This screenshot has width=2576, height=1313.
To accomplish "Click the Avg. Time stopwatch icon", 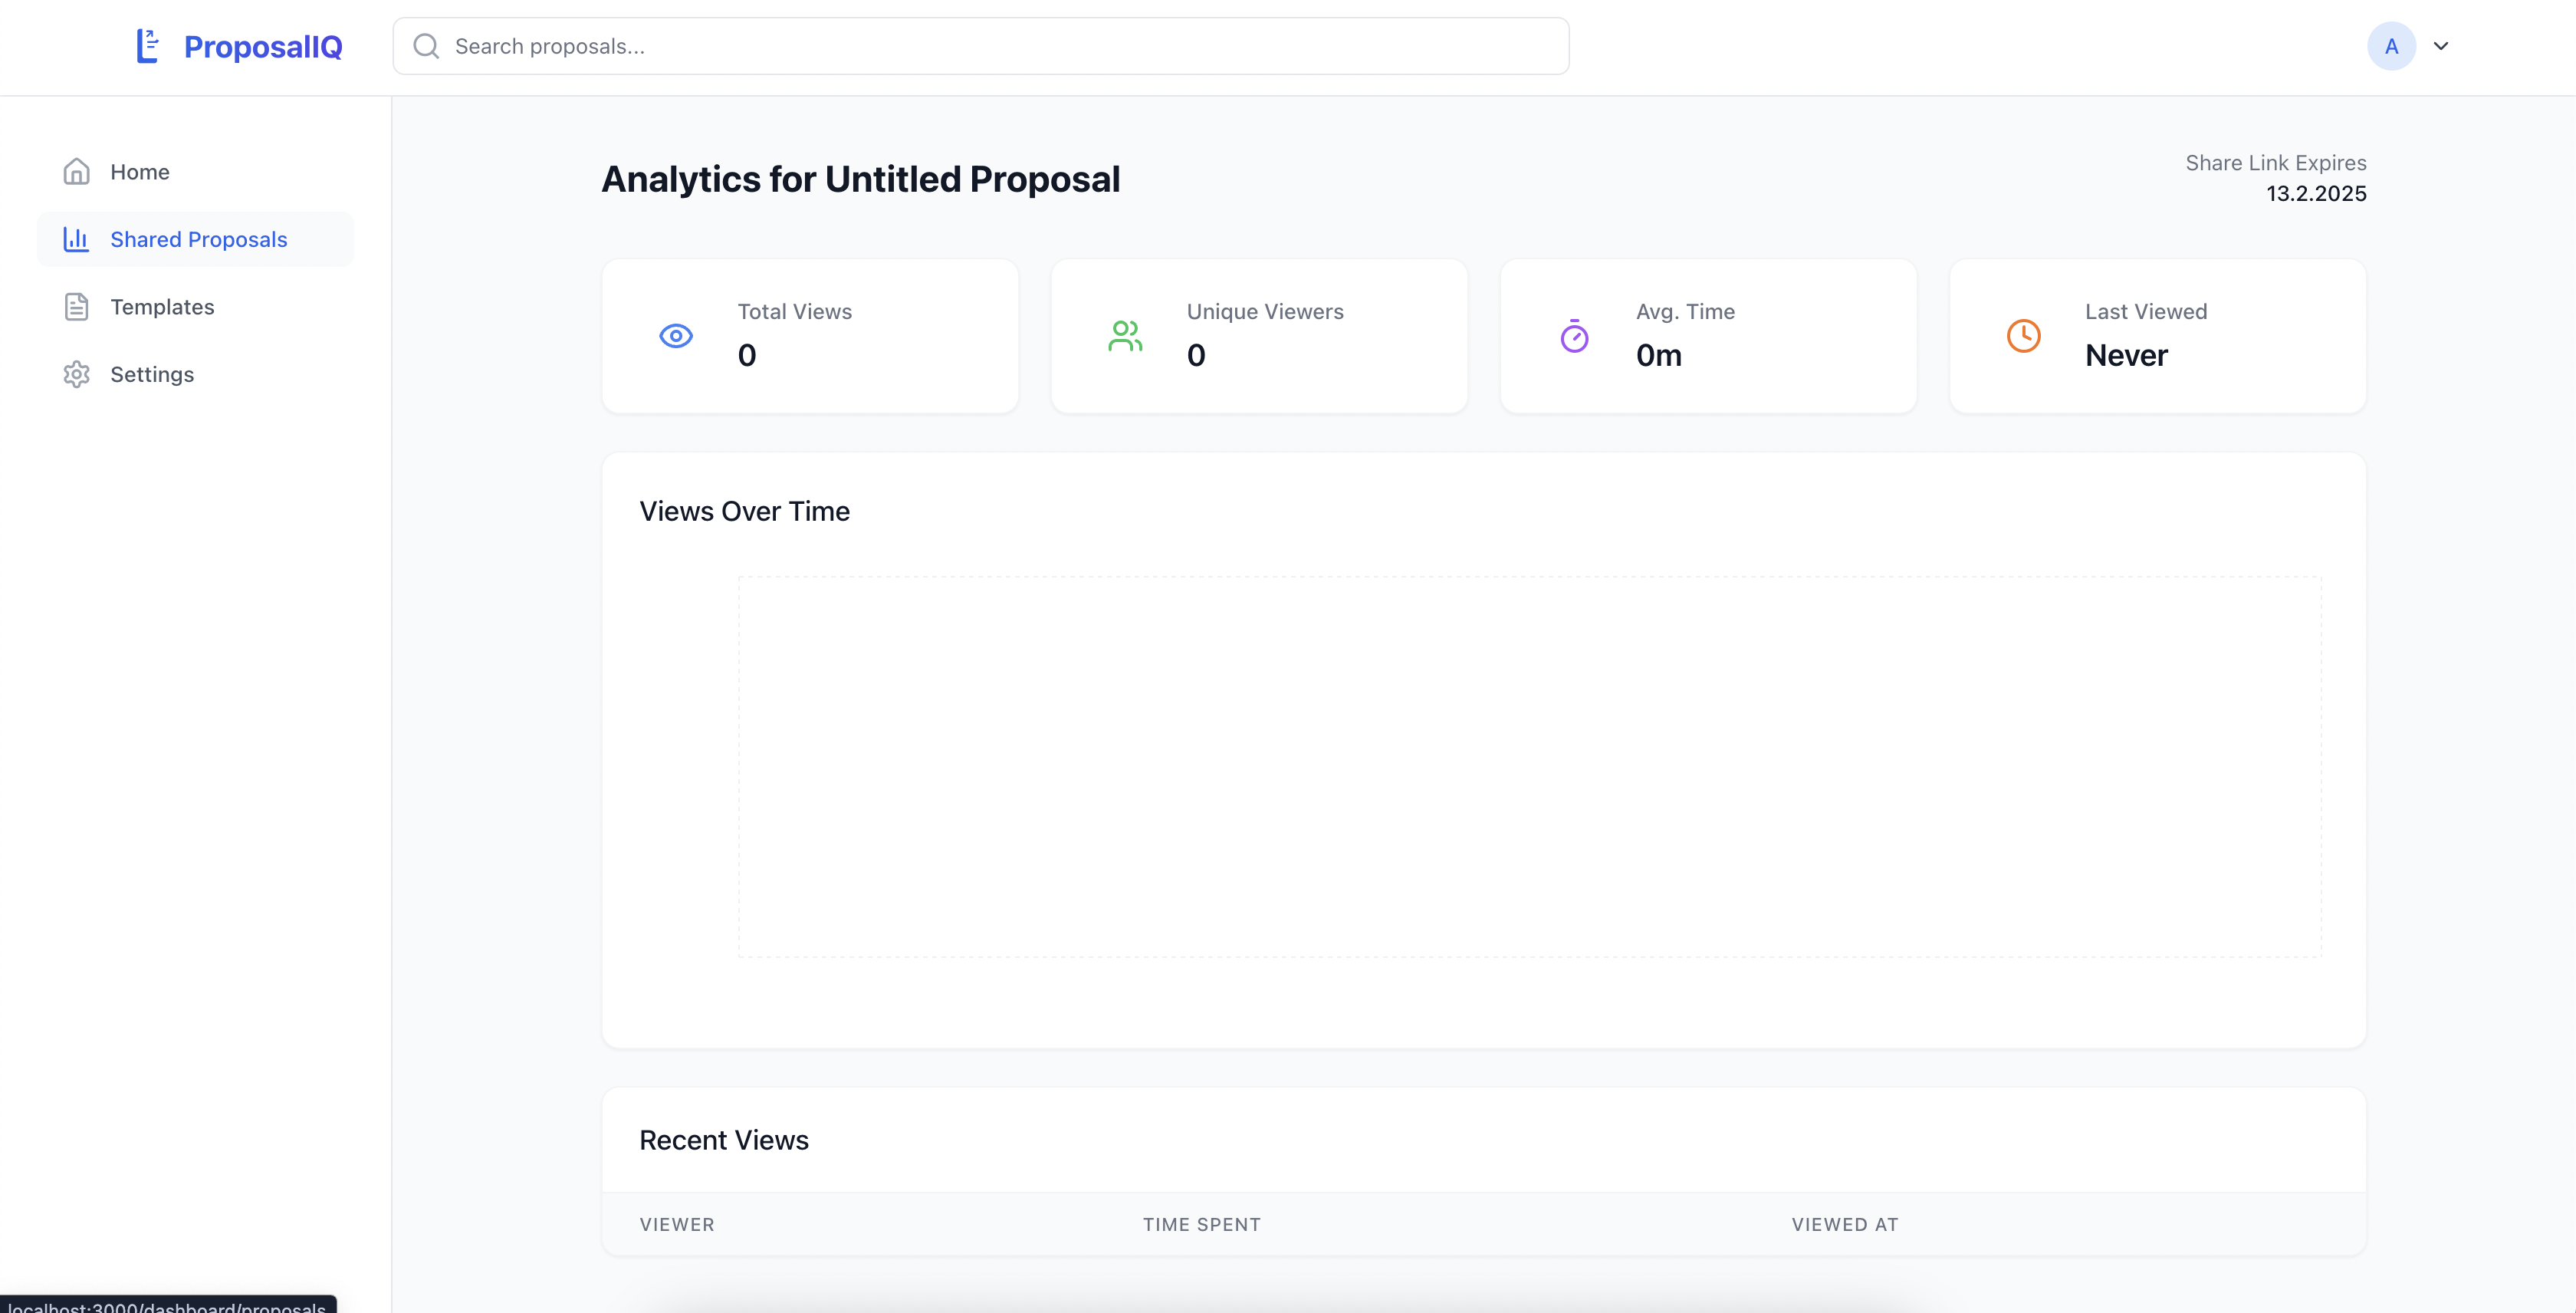I will [1574, 336].
